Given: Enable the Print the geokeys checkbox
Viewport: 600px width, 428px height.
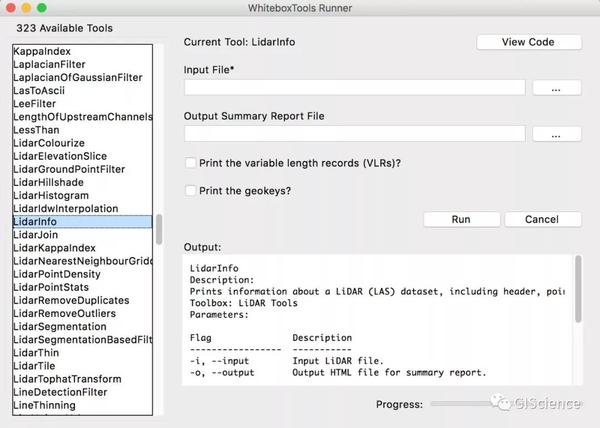Looking at the screenshot, I should [x=190, y=190].
